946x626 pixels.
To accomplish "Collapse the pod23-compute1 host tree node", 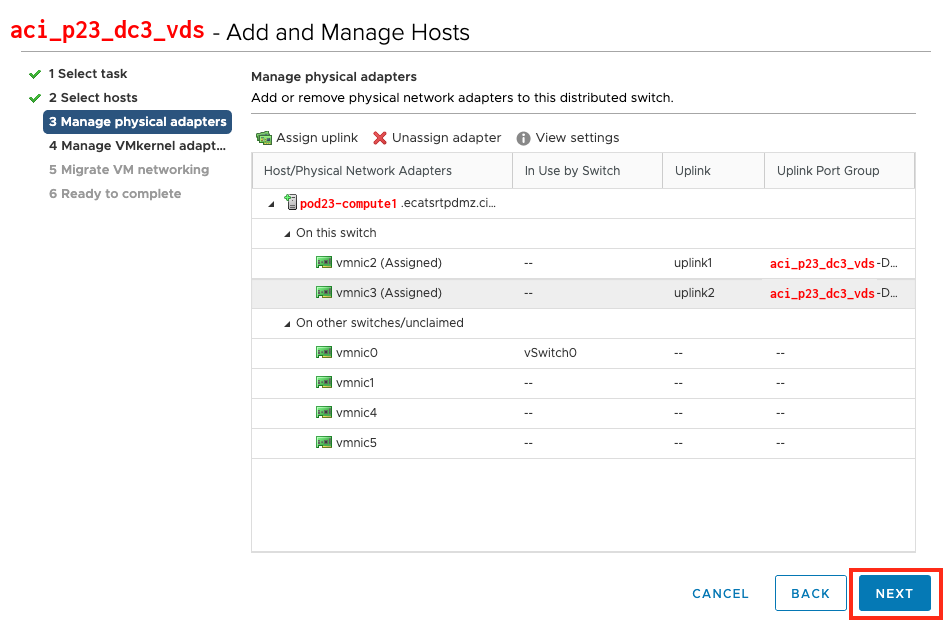I will click(x=271, y=204).
